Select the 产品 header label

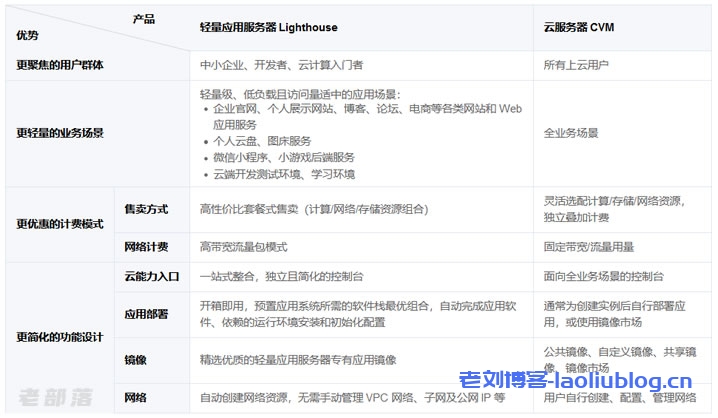pos(144,19)
